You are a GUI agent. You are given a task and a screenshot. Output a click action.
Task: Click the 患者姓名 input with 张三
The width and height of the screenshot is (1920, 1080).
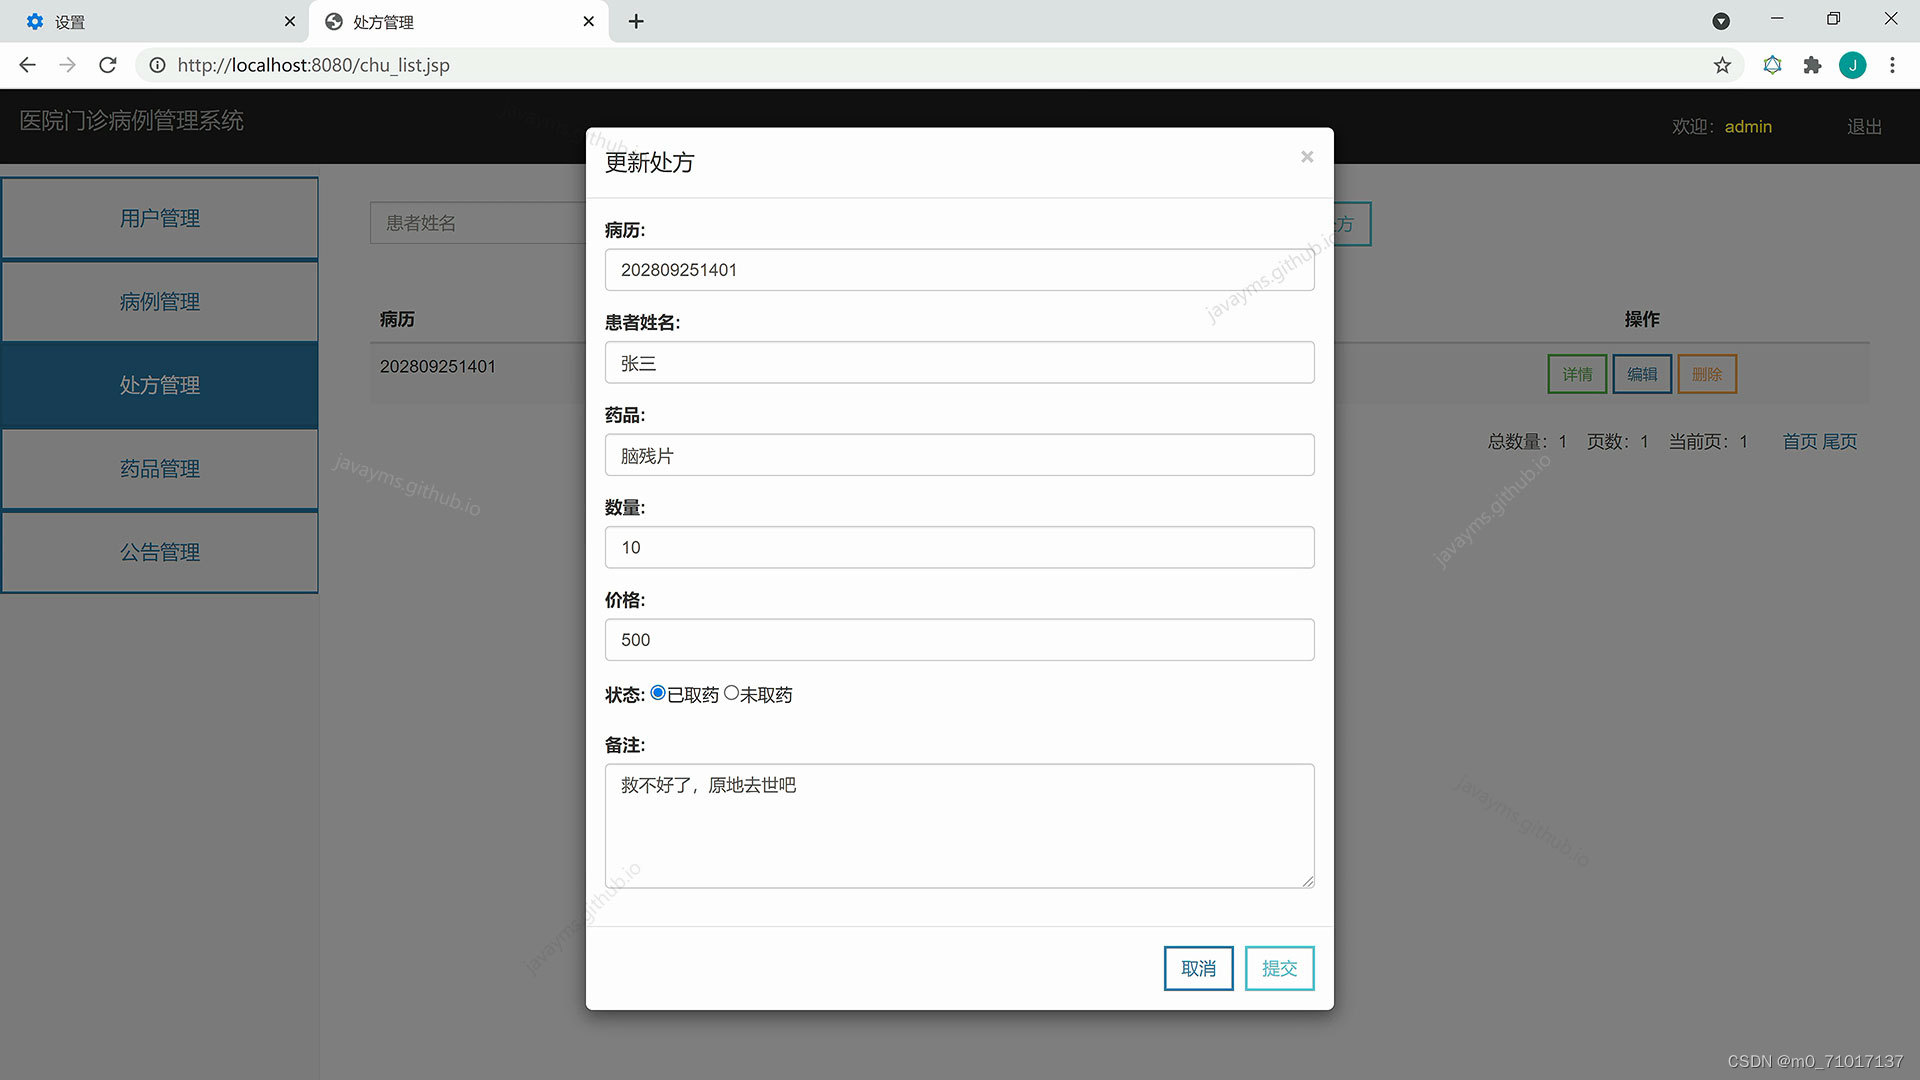pyautogui.click(x=959, y=363)
